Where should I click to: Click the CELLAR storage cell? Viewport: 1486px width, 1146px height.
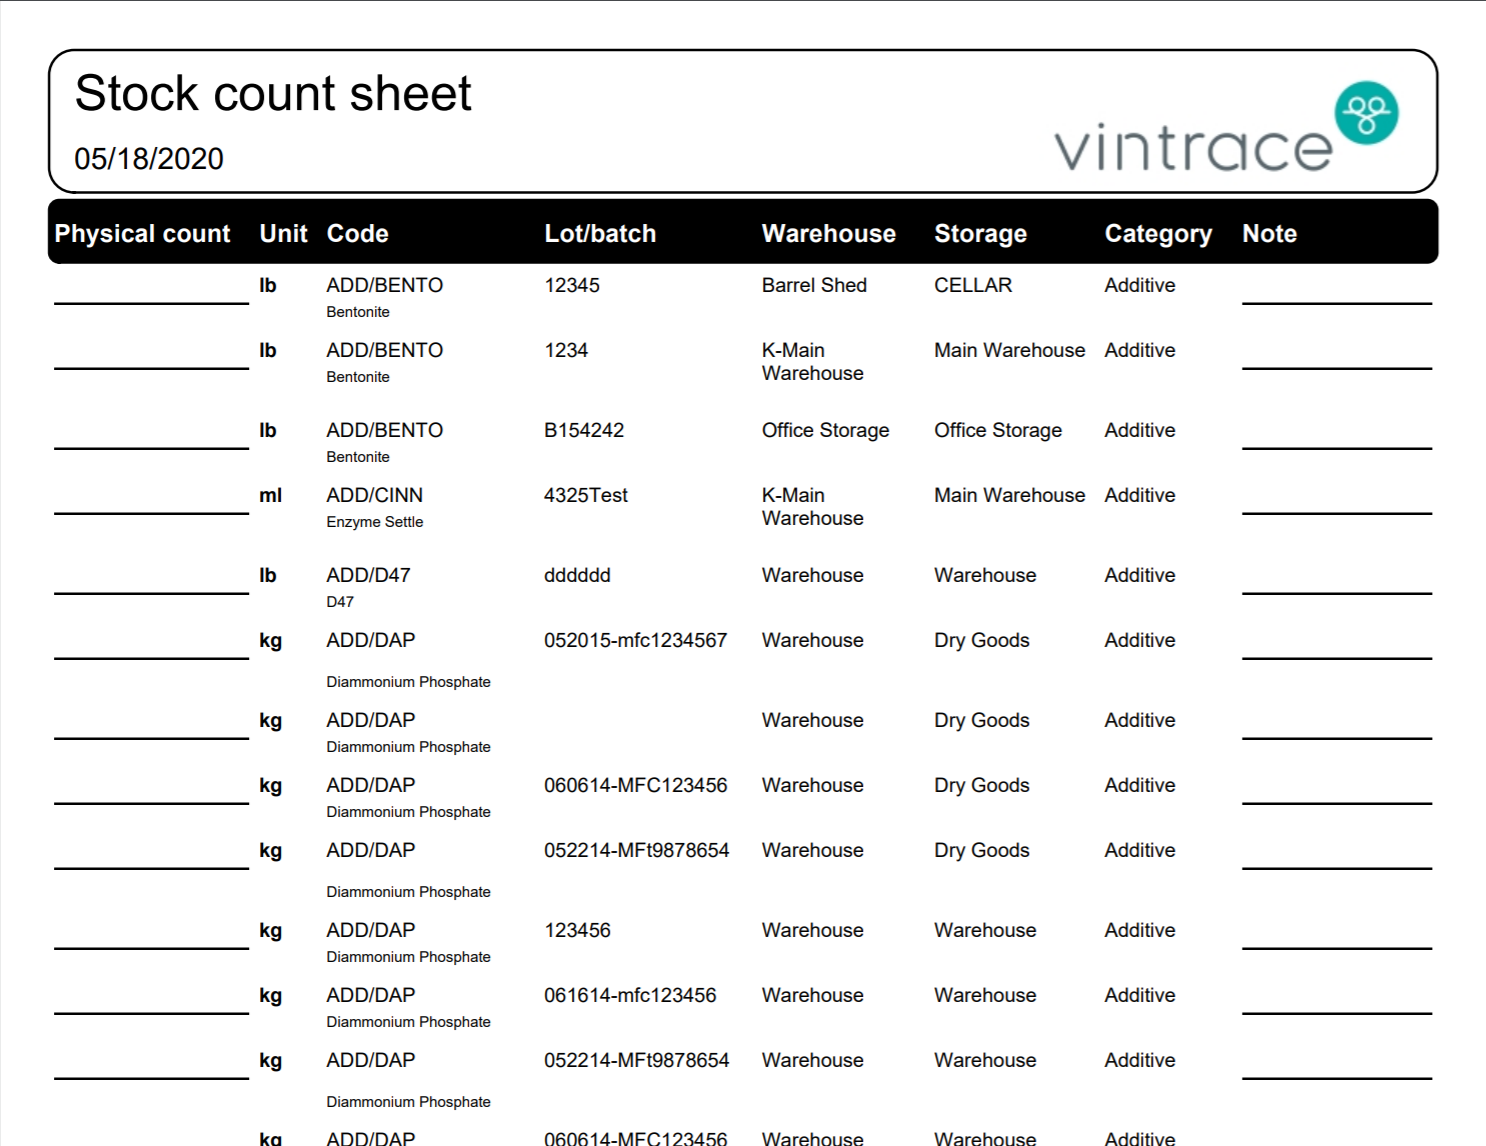(973, 286)
